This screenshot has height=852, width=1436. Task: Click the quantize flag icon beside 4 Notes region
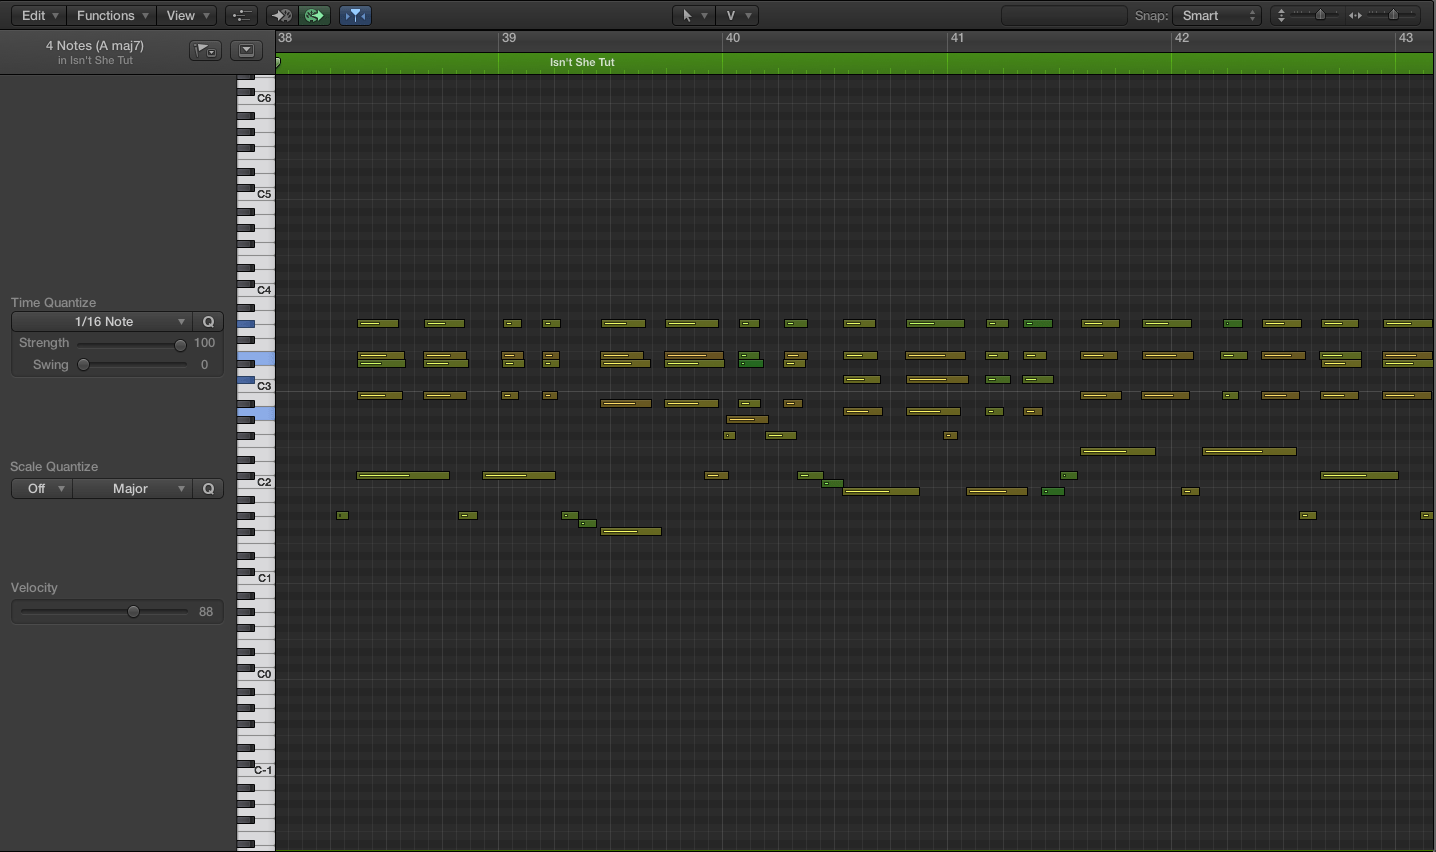tap(205, 49)
